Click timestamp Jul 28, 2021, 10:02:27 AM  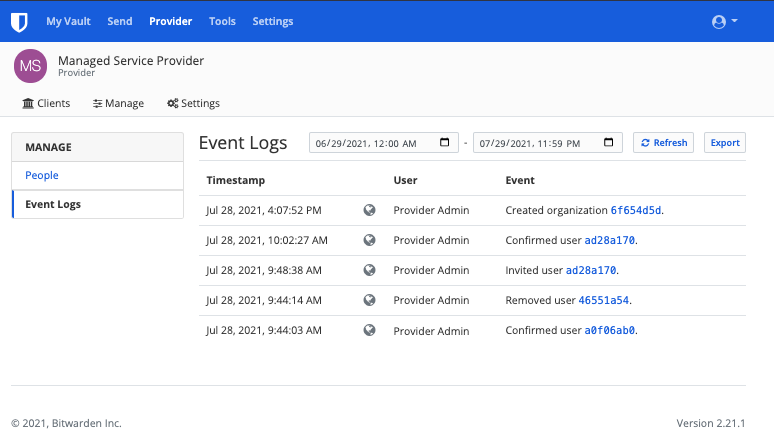(267, 240)
